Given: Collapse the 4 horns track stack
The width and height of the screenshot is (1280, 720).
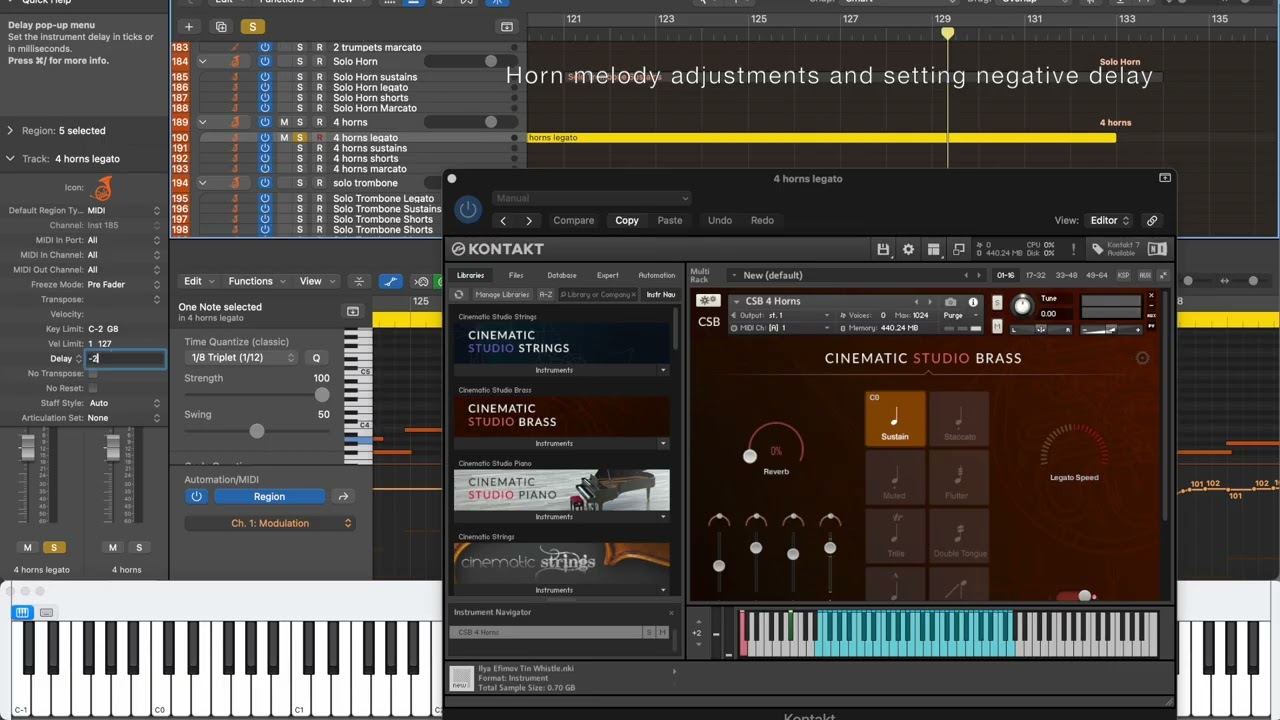Looking at the screenshot, I should 202,122.
